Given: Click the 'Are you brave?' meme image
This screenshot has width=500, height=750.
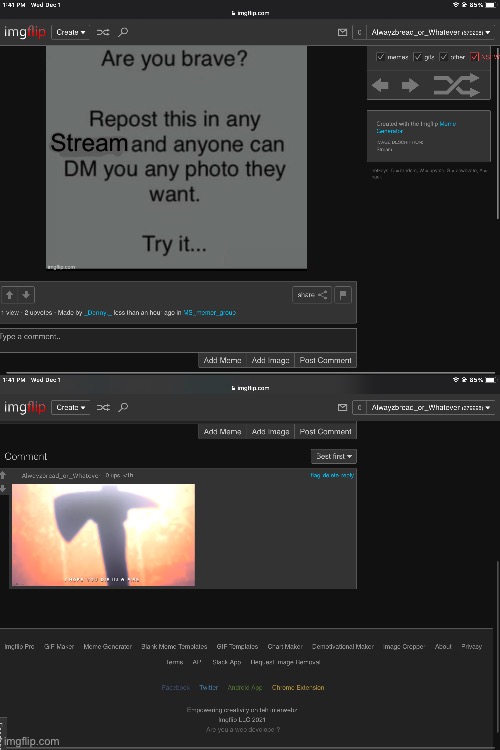Looking at the screenshot, I should [176, 157].
